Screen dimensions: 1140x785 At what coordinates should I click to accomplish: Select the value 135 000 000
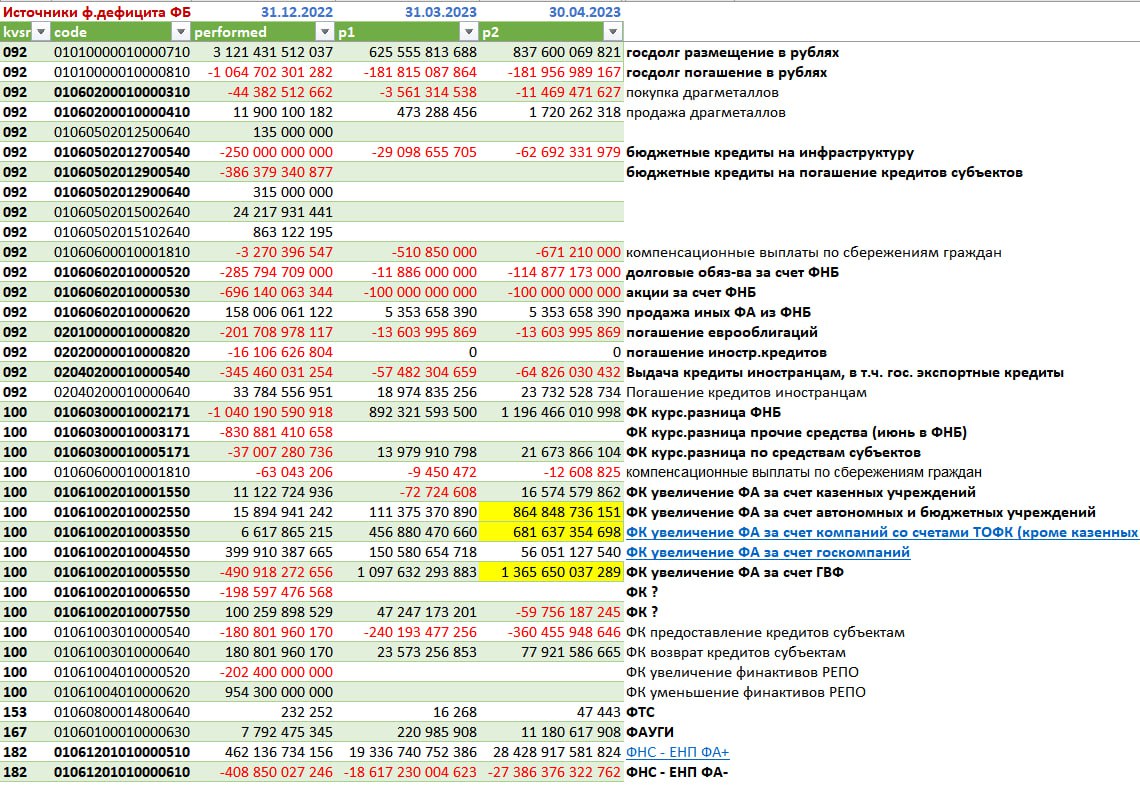(292, 132)
